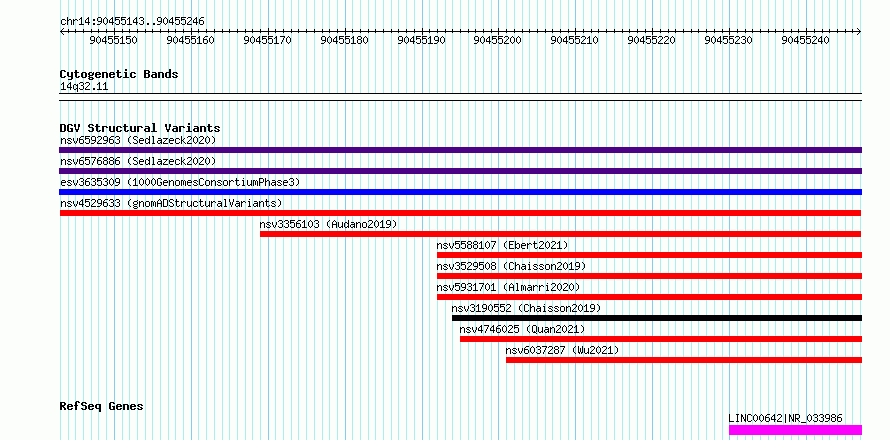Open the nsv3190552 (Chaisson2019) label
The height and width of the screenshot is (440, 890).
pos(526,308)
